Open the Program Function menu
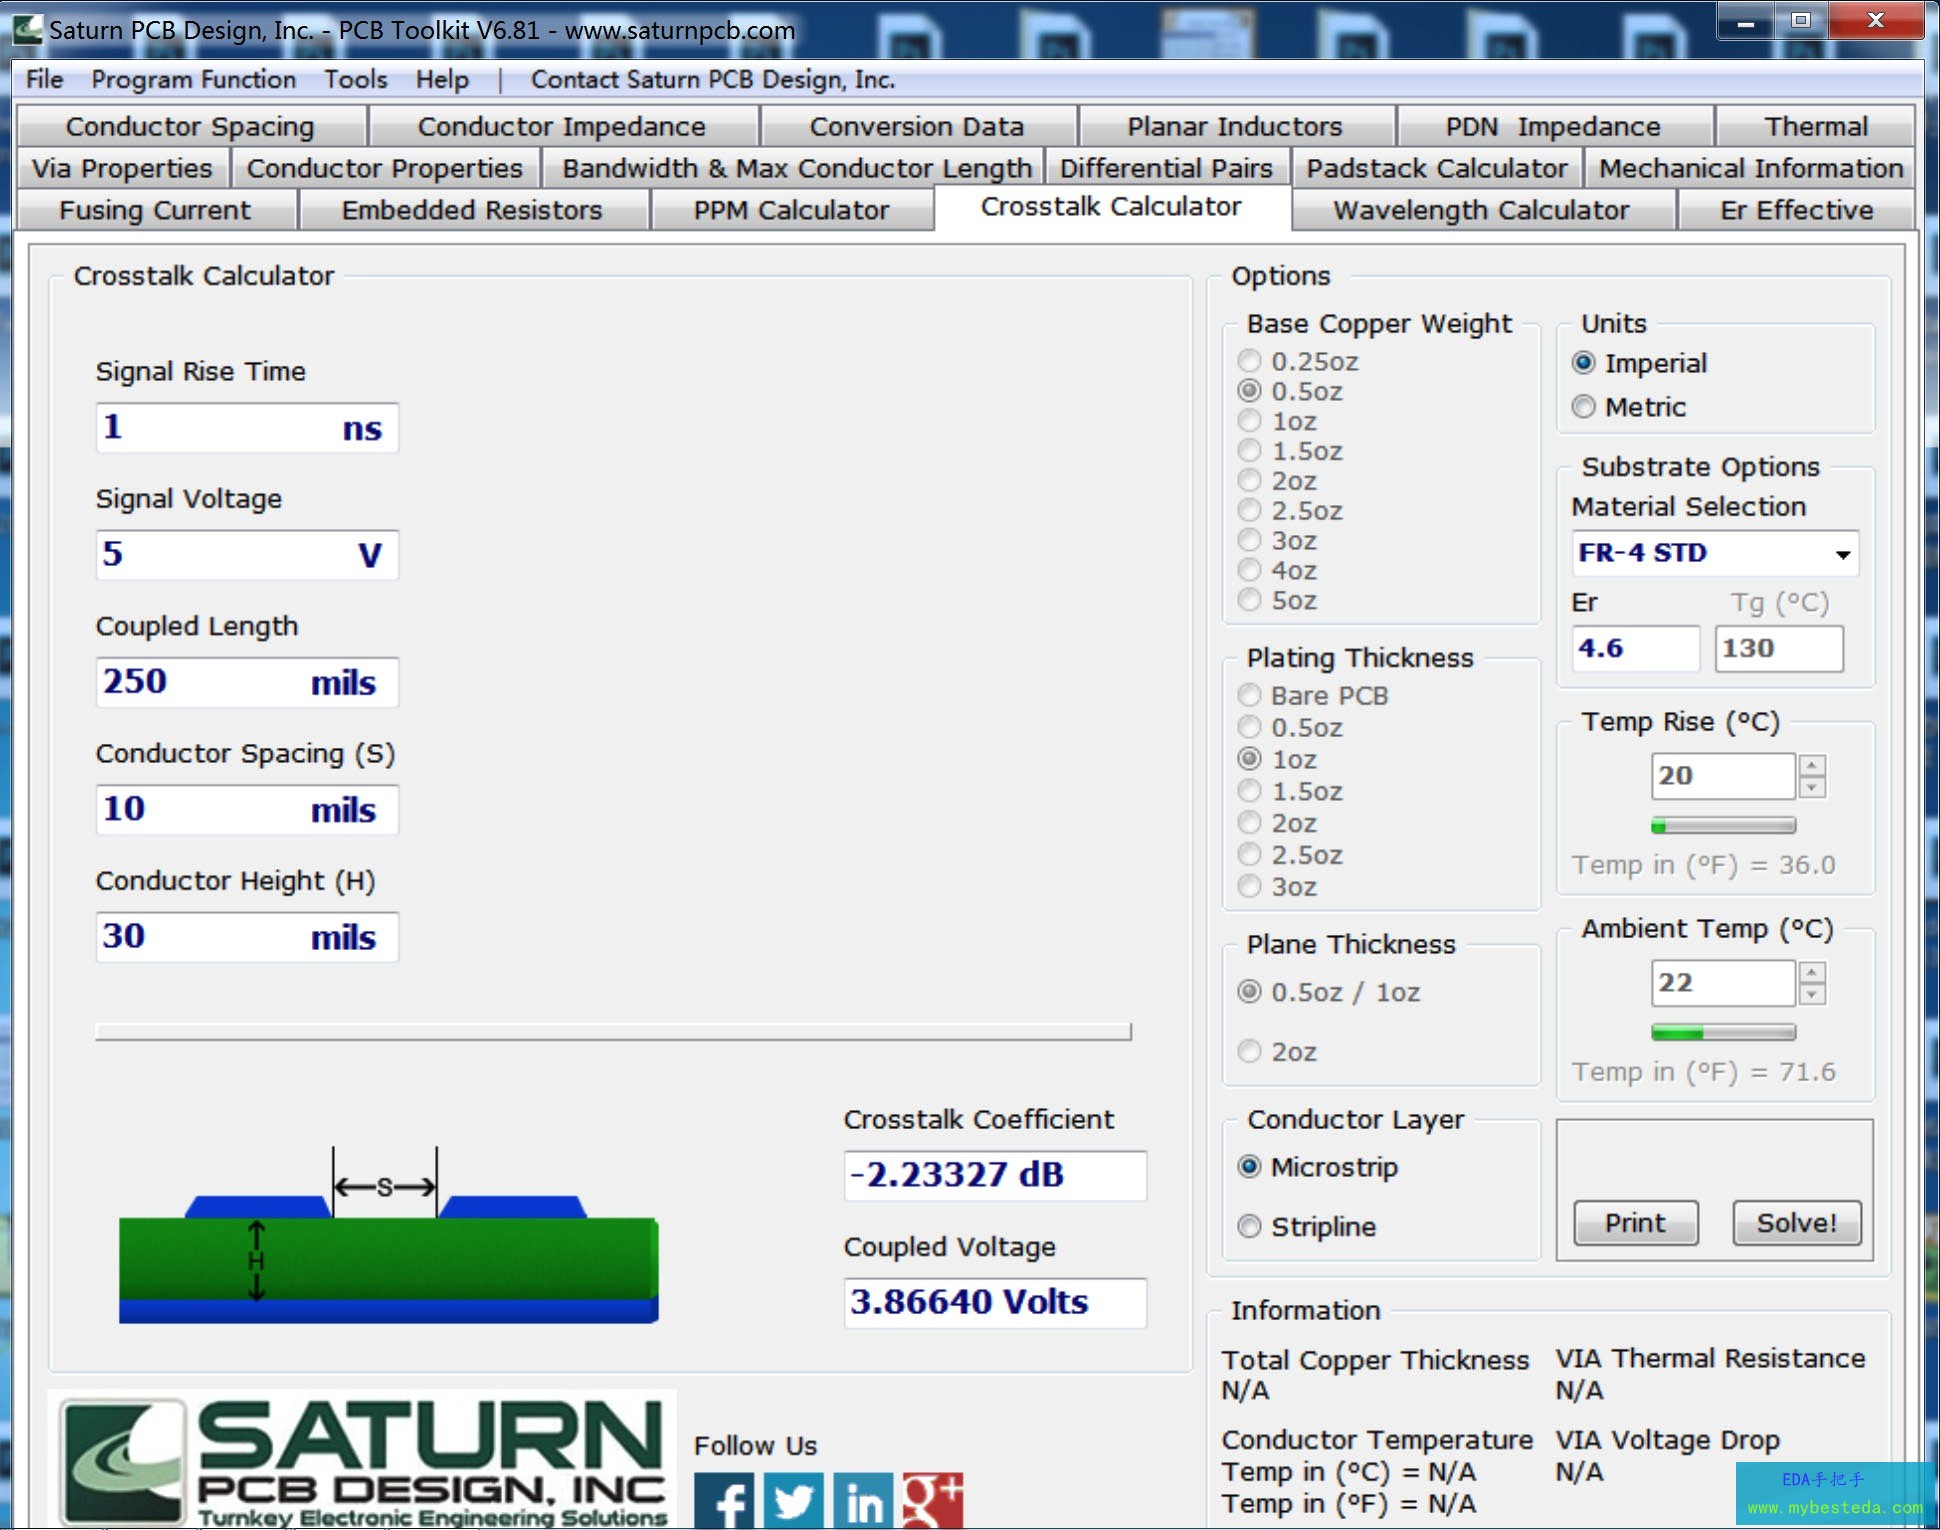Image resolution: width=1940 pixels, height=1530 pixels. click(193, 79)
